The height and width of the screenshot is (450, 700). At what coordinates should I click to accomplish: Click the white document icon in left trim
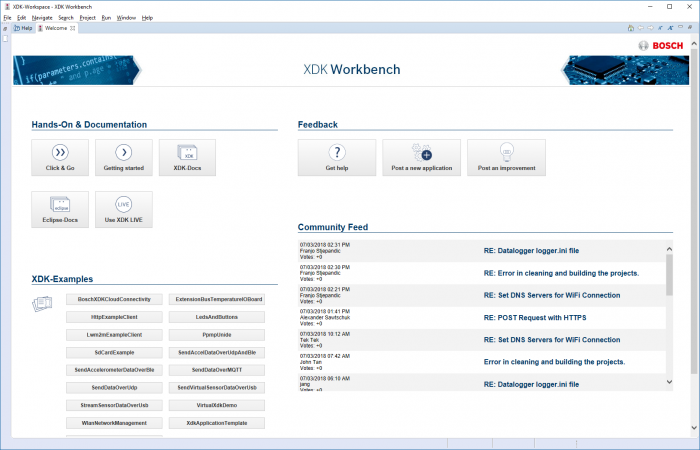[x=5, y=38]
